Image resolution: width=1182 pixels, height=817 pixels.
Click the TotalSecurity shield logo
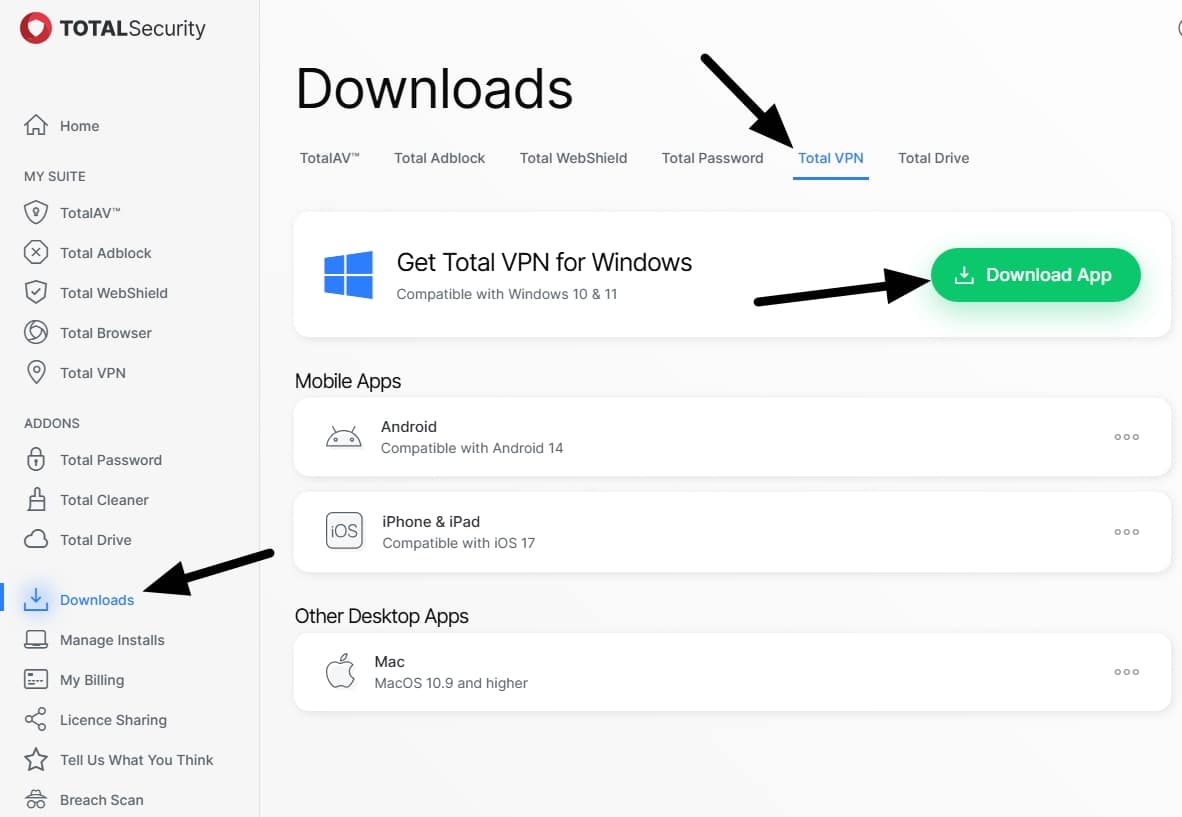coord(35,28)
